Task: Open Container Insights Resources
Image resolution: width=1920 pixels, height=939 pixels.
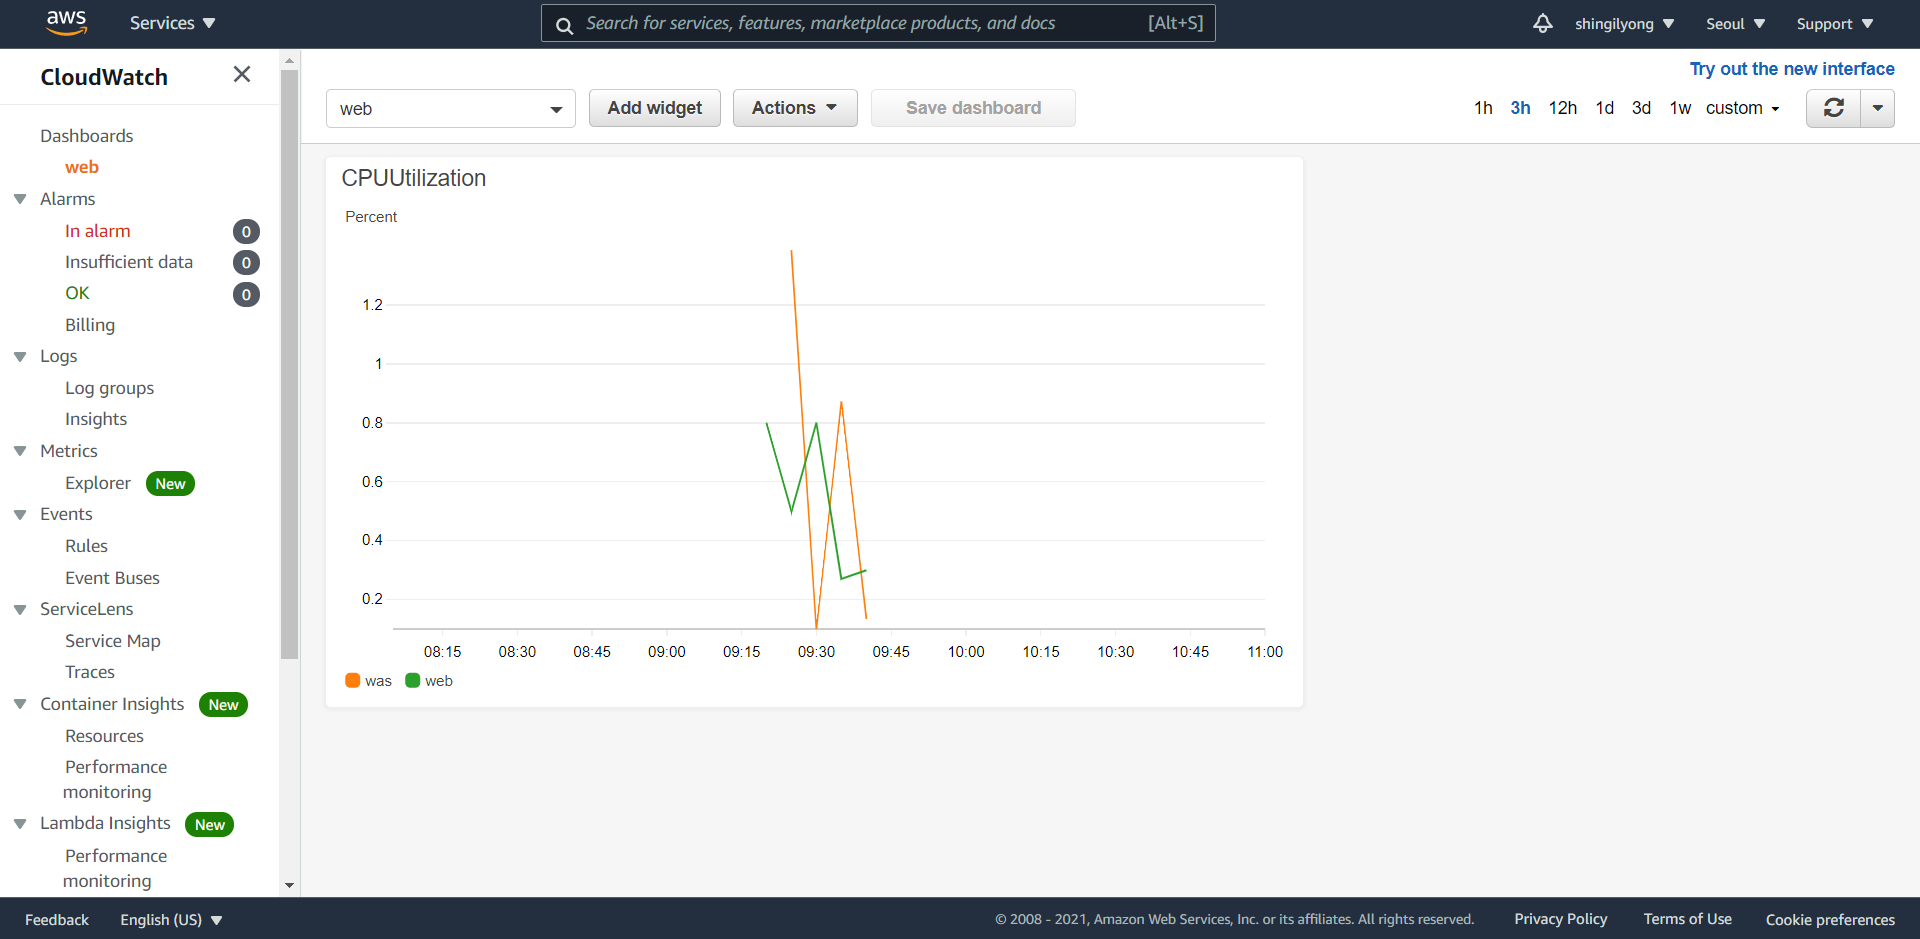Action: (105, 736)
